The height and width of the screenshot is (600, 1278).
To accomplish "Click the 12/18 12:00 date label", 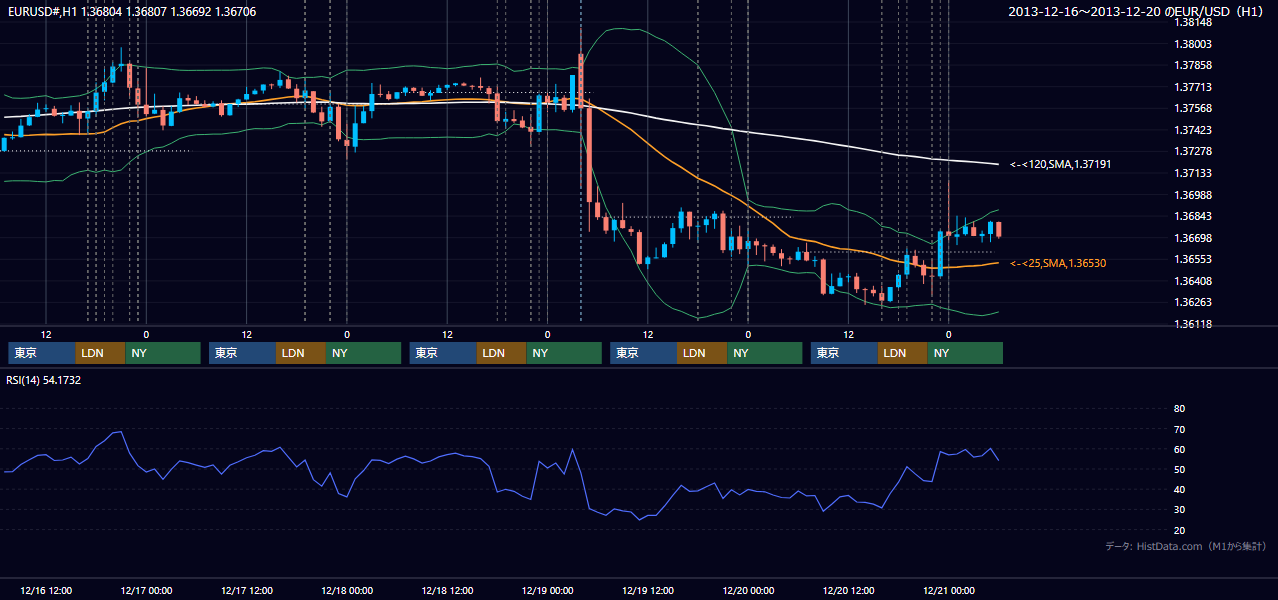I will (x=448, y=590).
